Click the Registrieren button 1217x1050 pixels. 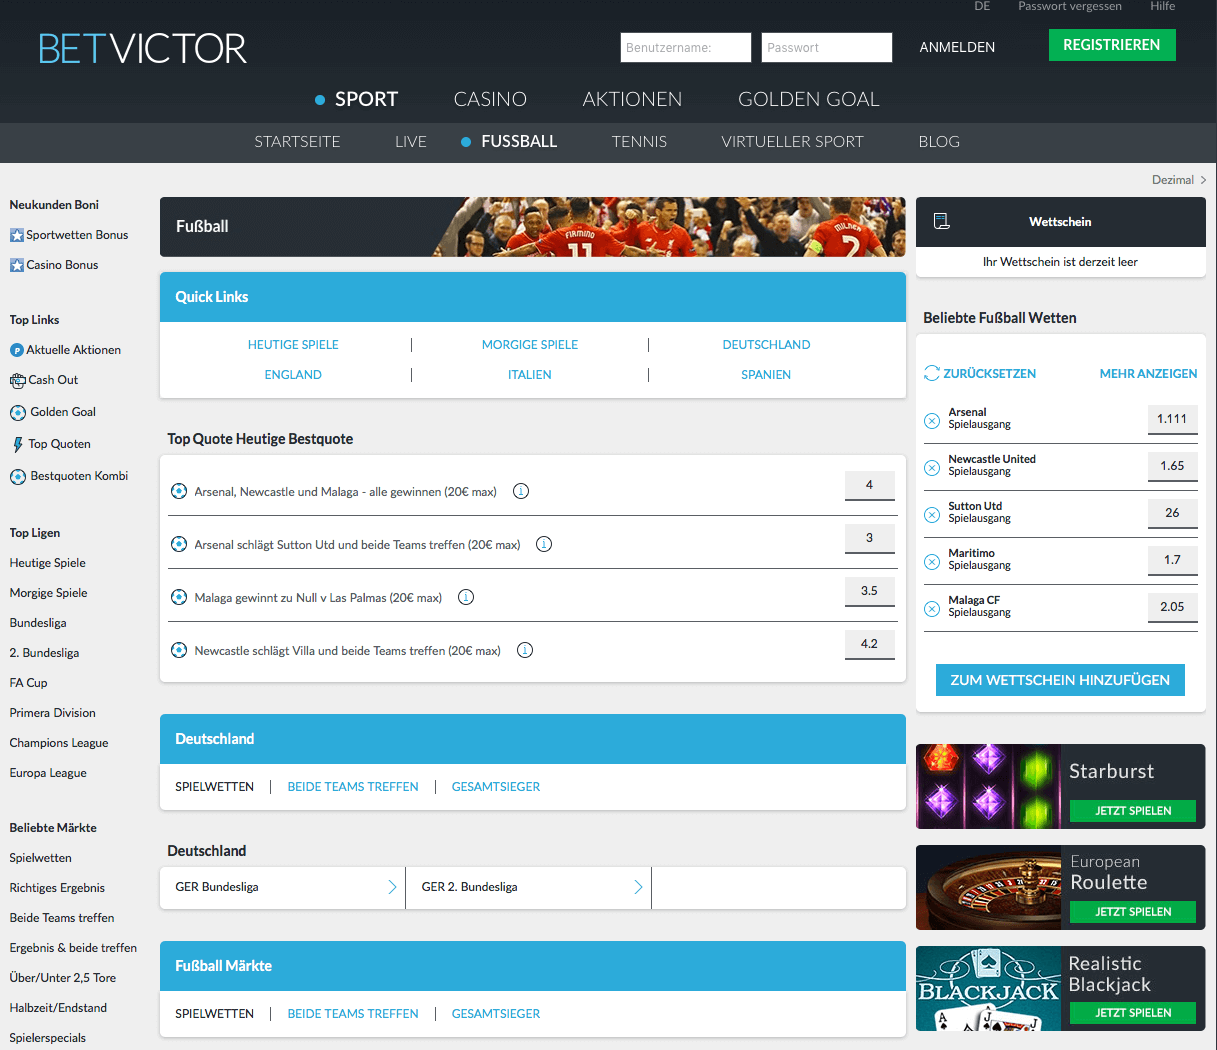tap(1112, 45)
